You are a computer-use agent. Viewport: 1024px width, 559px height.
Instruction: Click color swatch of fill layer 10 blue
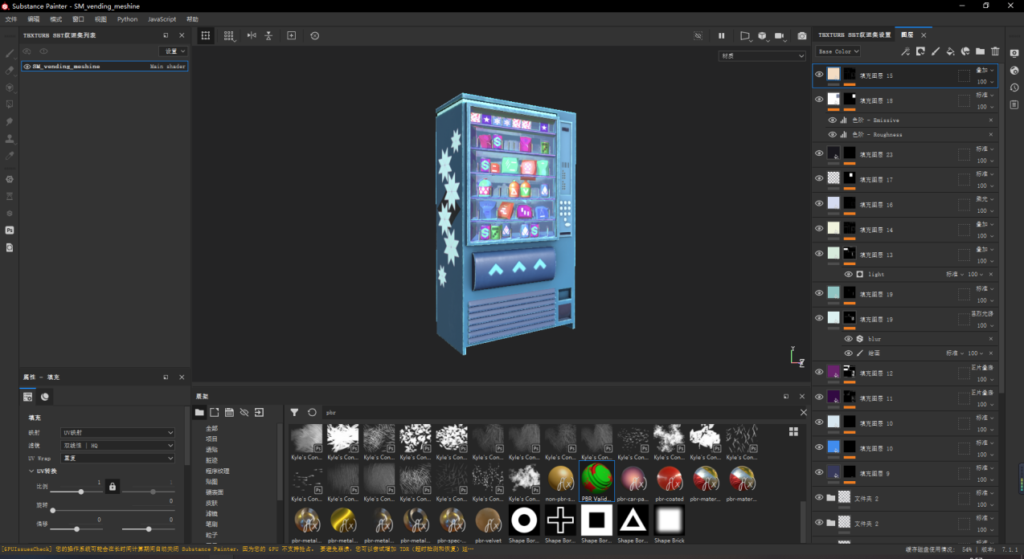[x=833, y=447]
